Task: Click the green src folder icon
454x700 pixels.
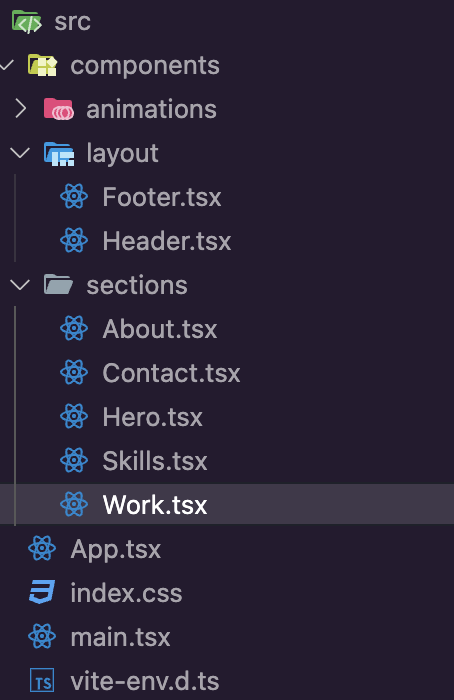Action: pyautogui.click(x=27, y=22)
